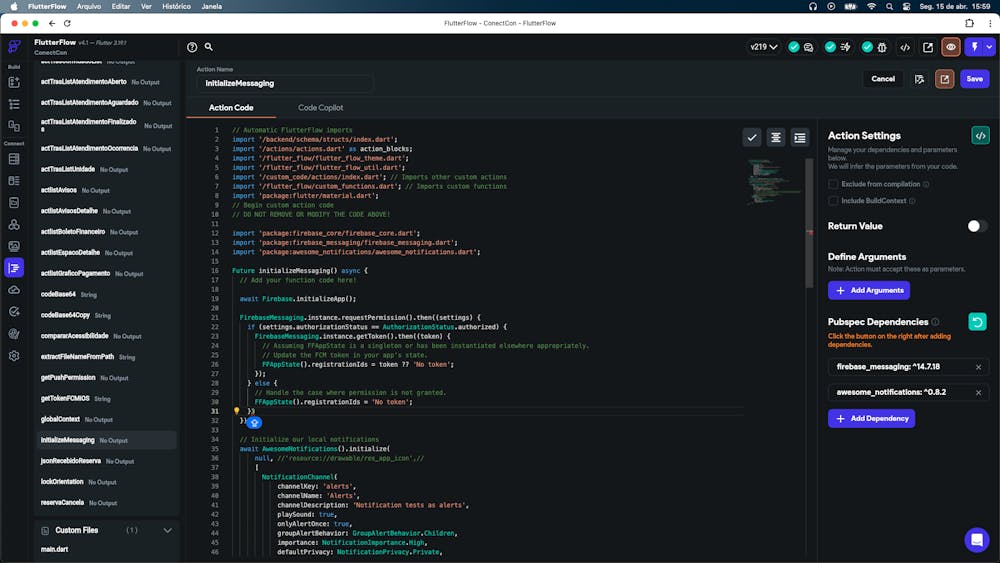
Task: Open the v219 version dropdown
Action: click(764, 47)
